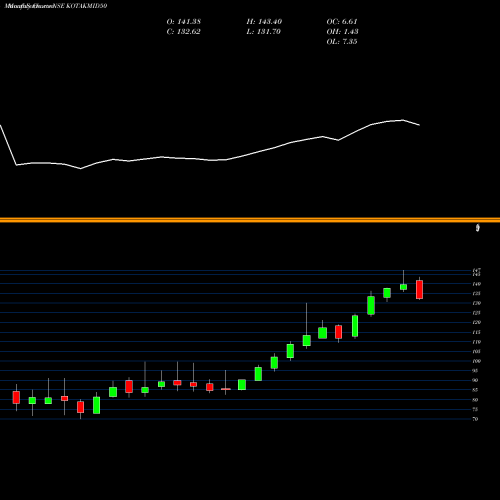Click the 110 price axis label
Image resolution: width=500 pixels, height=500 pixels.
click(x=477, y=342)
